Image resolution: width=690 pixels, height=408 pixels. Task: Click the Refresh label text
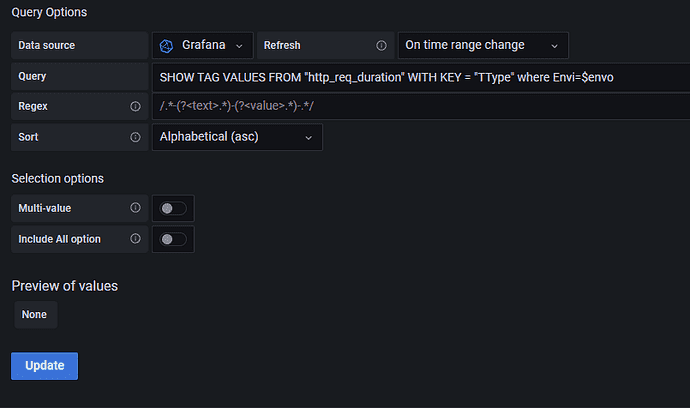pos(282,45)
